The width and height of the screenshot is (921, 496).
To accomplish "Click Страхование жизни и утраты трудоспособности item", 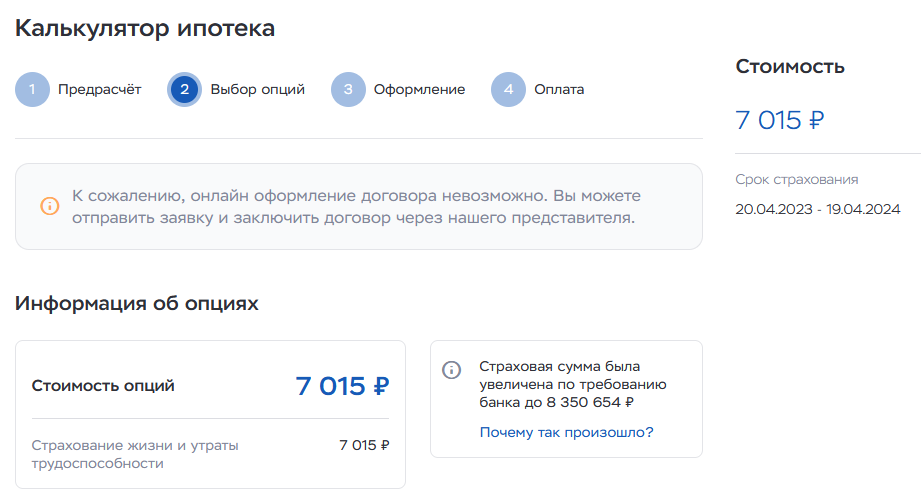I will 135,454.
